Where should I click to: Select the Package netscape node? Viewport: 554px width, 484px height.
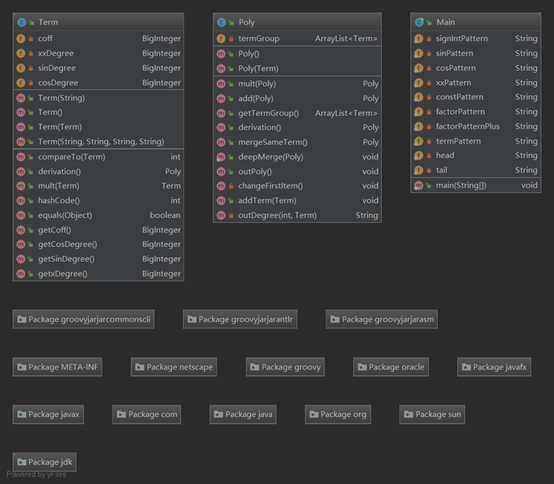[173, 367]
